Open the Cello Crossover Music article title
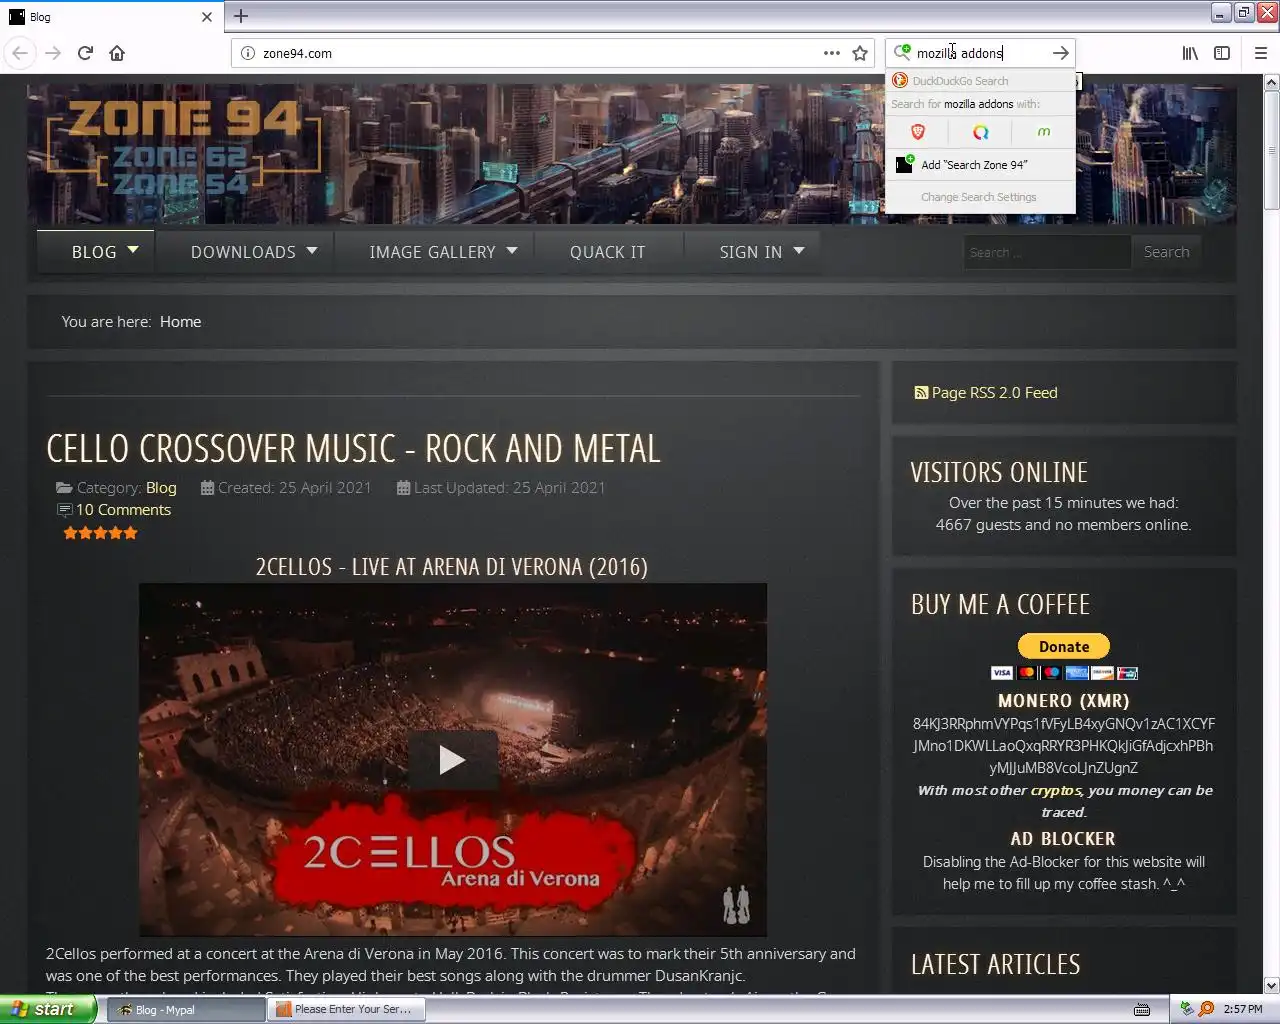This screenshot has height=1024, width=1280. (x=354, y=449)
